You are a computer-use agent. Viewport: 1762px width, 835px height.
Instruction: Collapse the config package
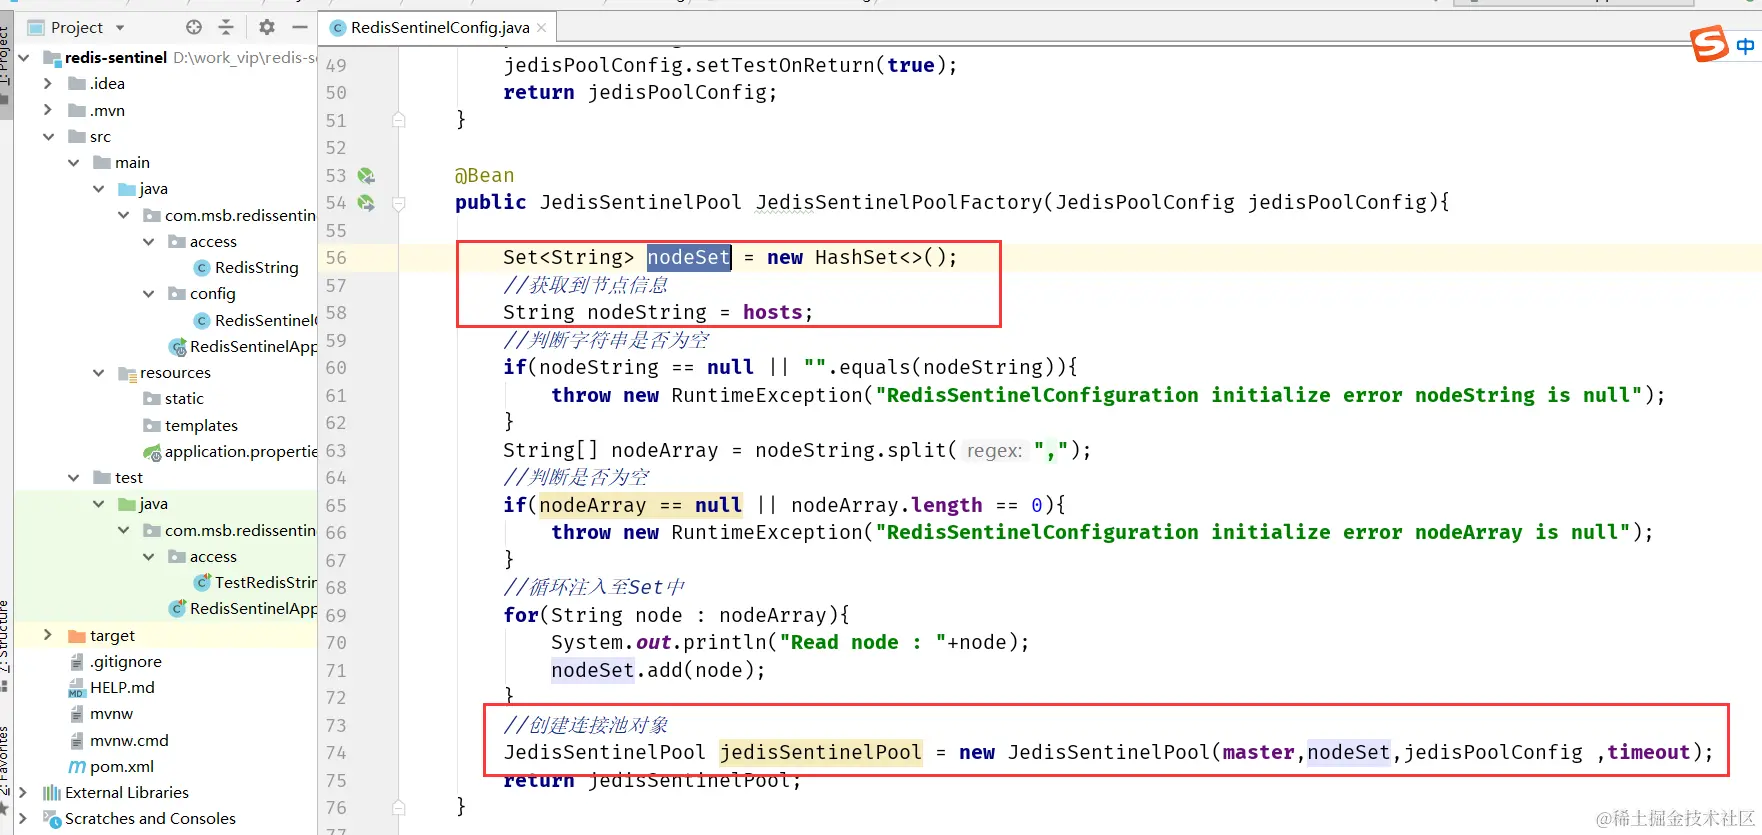point(148,294)
